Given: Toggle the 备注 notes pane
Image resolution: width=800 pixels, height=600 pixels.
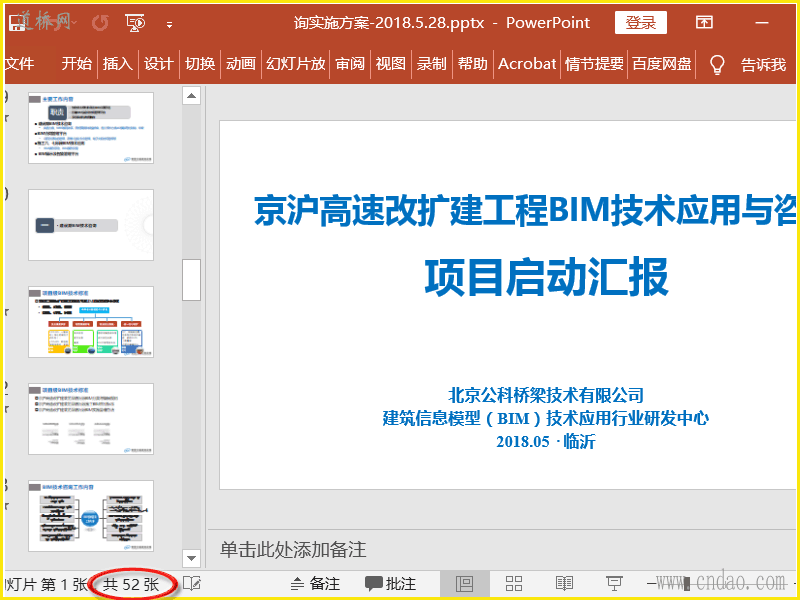Looking at the screenshot, I should (x=315, y=583).
